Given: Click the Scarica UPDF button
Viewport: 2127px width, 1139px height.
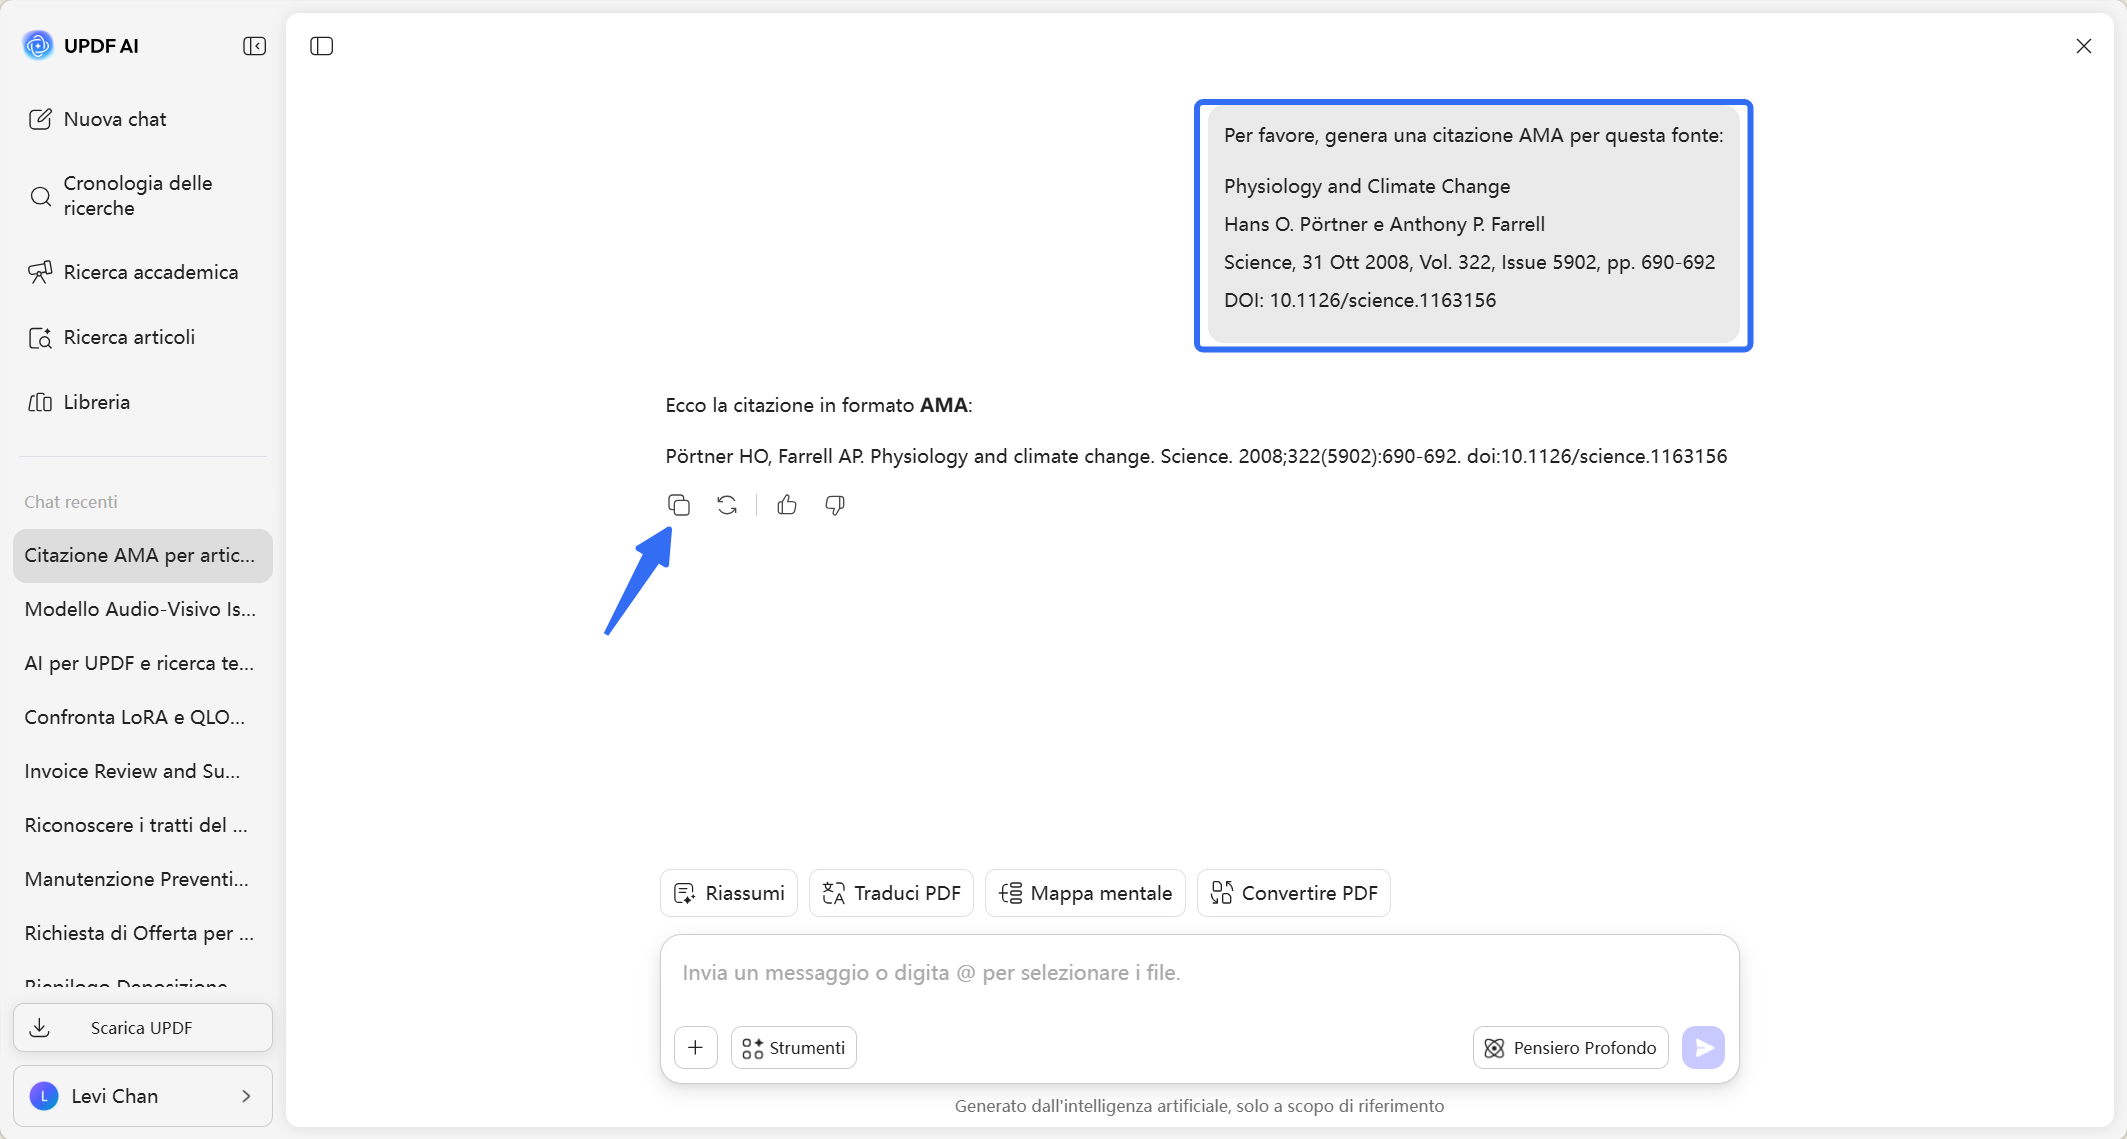Looking at the screenshot, I should 142,1027.
